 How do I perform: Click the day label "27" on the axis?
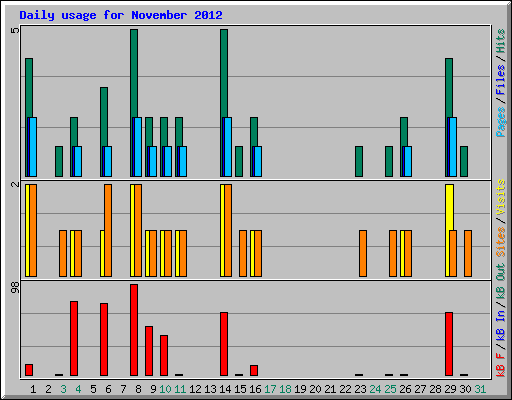pyautogui.click(x=420, y=389)
